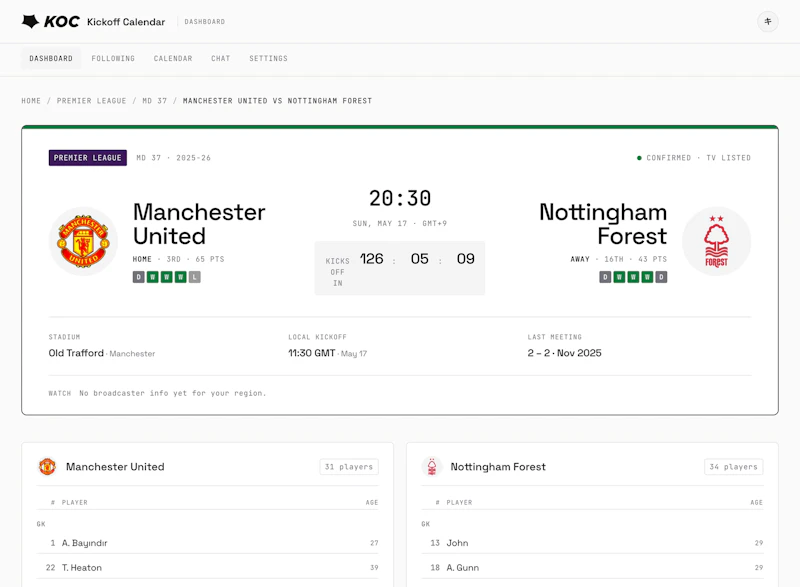Click the Premier League badge
This screenshot has width=800, height=587.
point(88,158)
